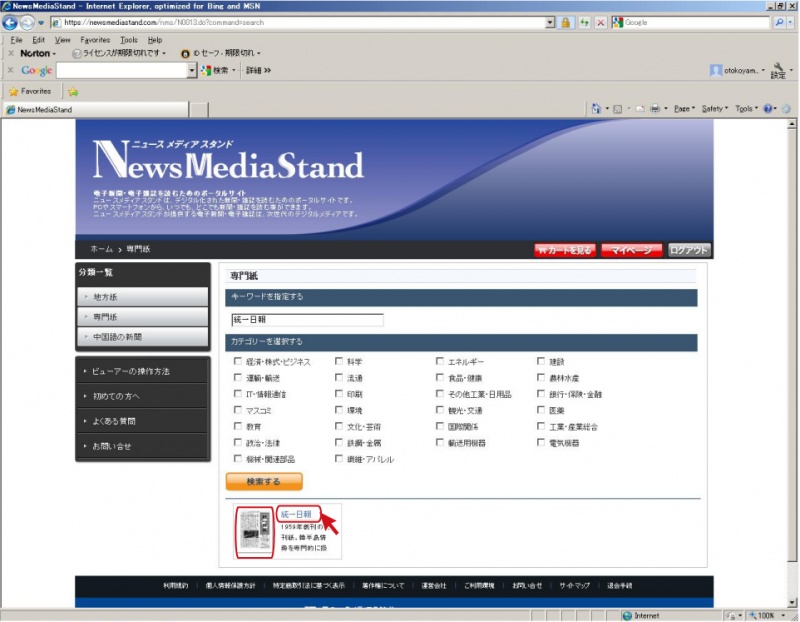Image resolution: width=800 pixels, height=622 pixels.
Task: Open the recent pages dropdown beside Forward
Action: (41, 22)
